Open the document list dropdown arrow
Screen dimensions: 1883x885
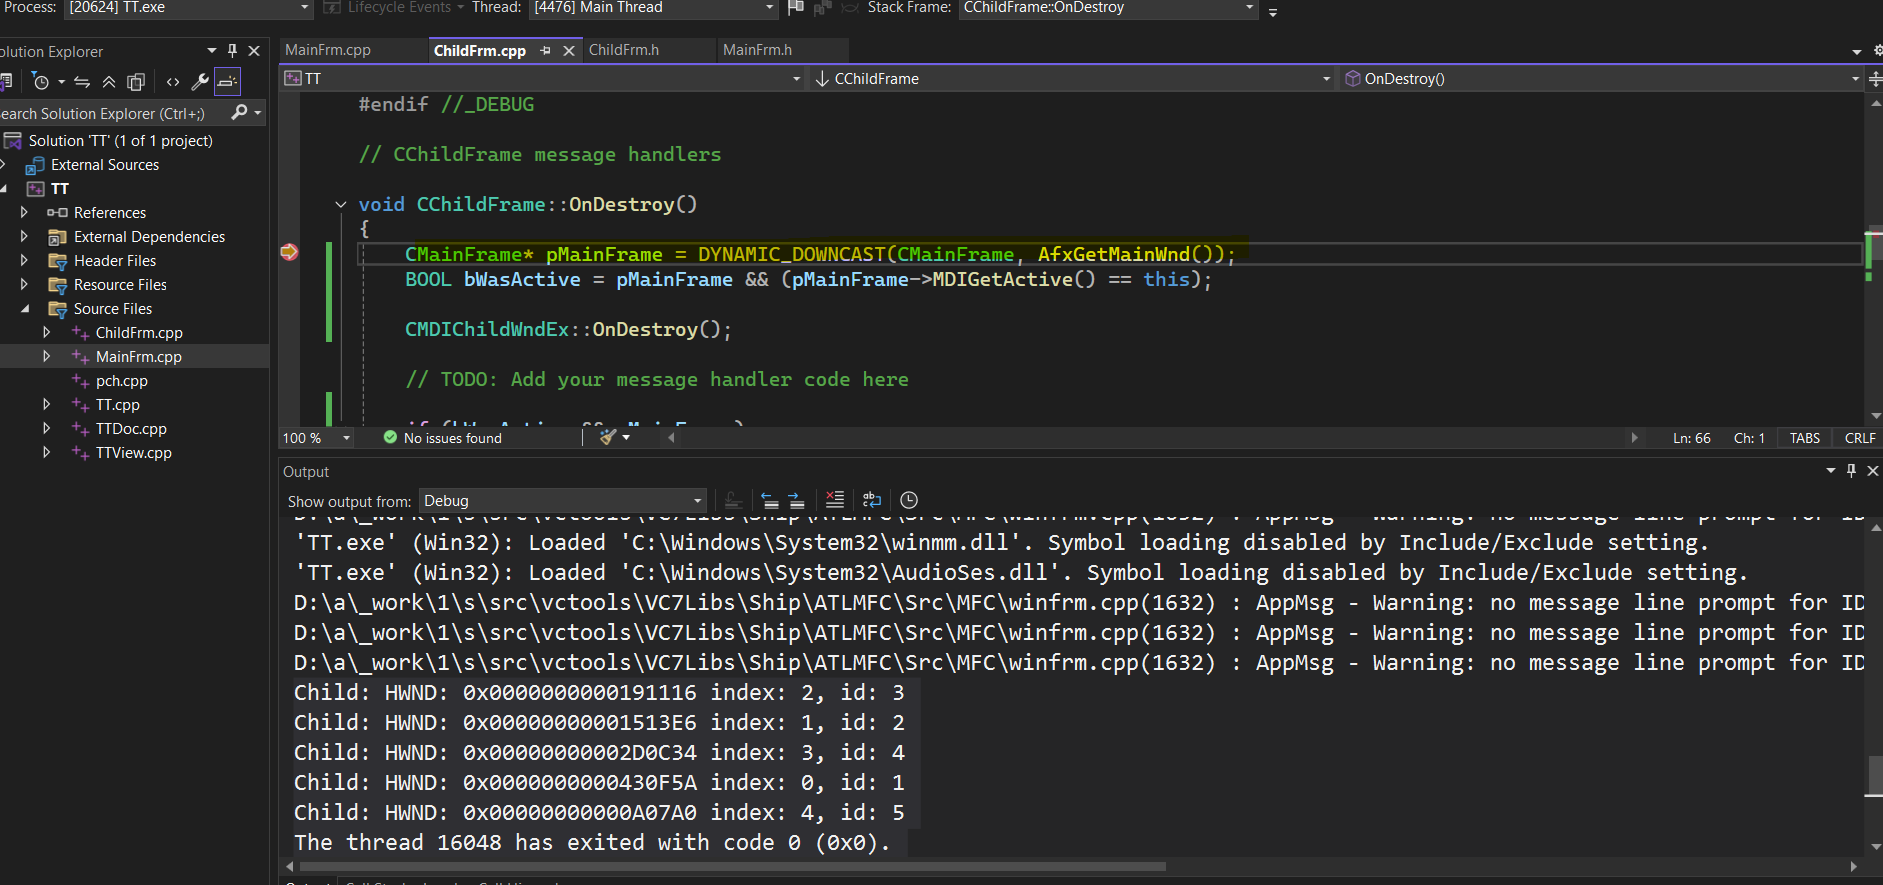click(1857, 51)
